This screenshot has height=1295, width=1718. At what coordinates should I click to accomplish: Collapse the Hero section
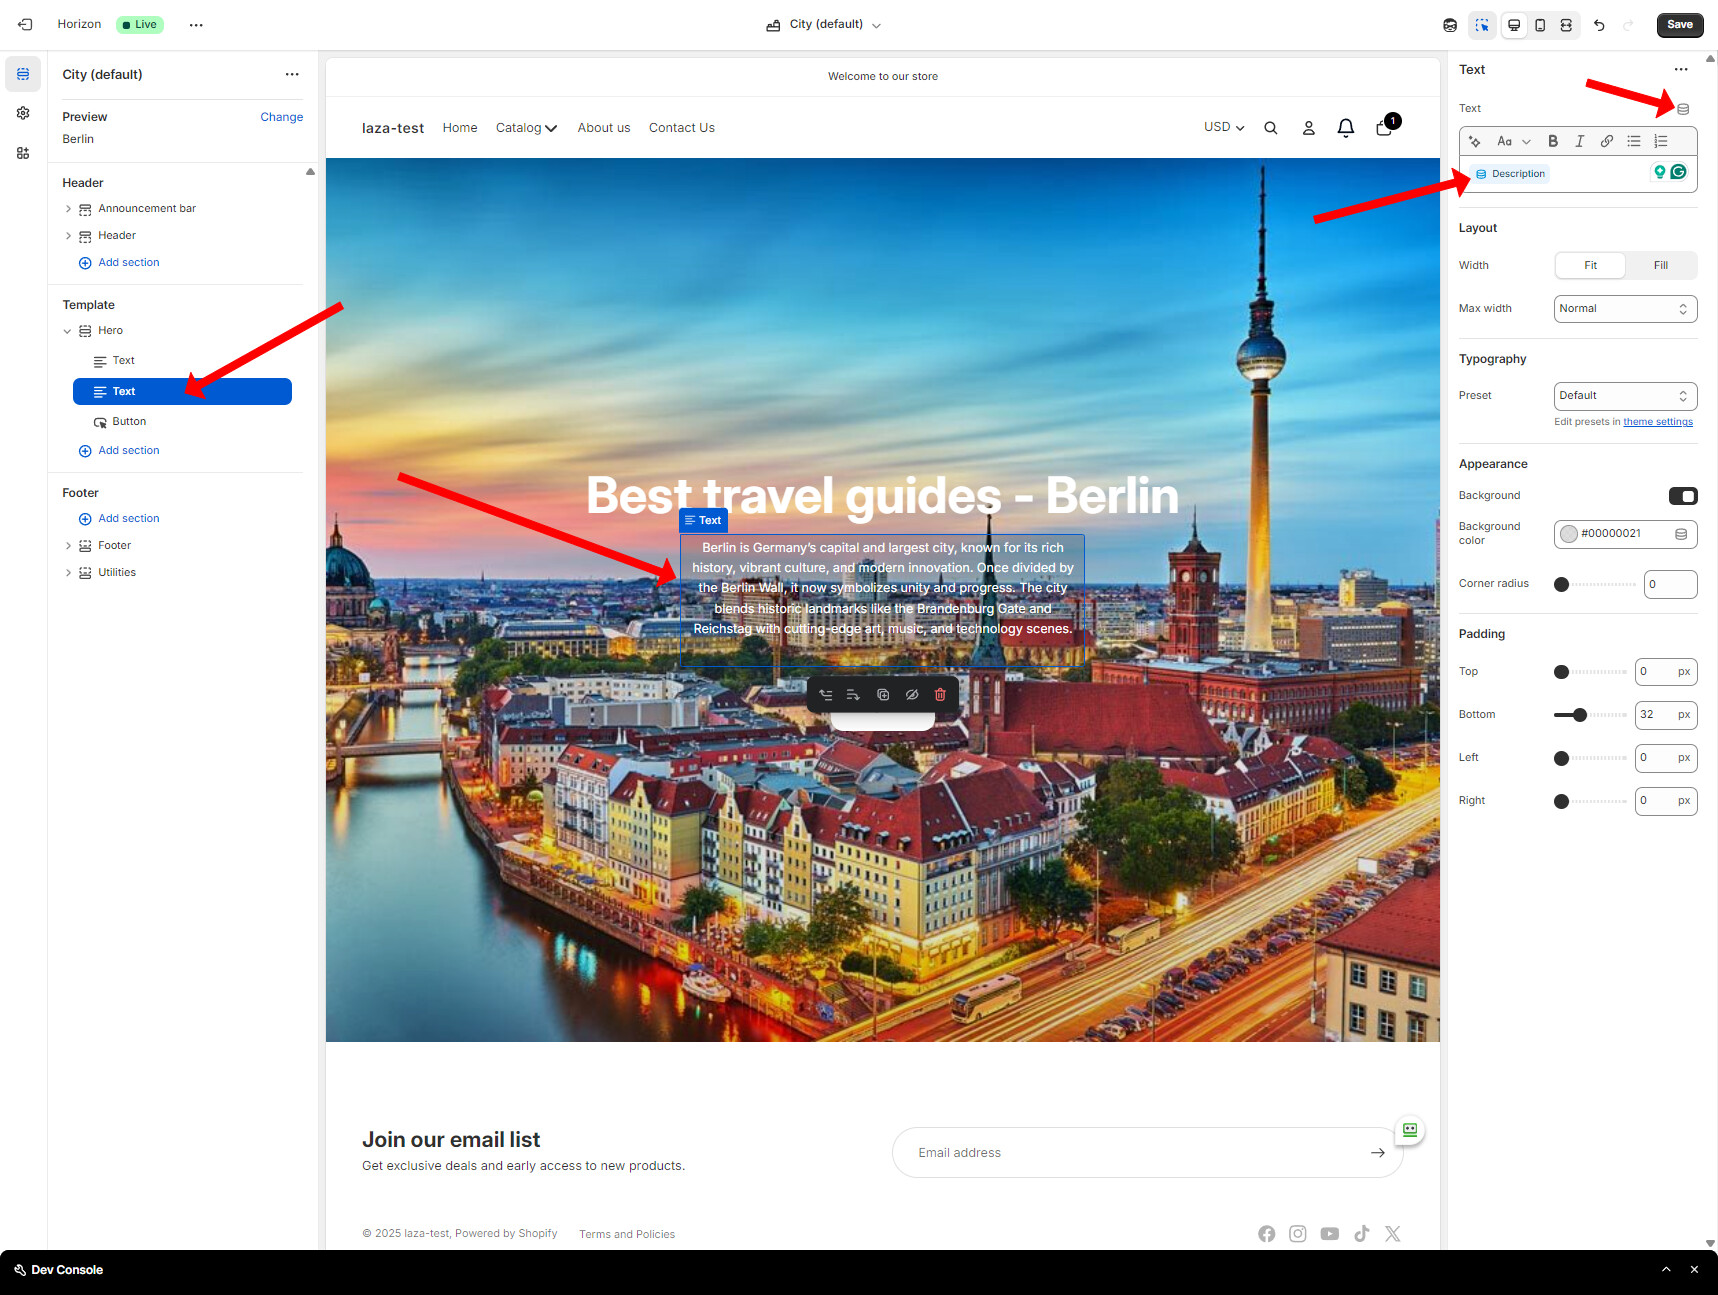(x=68, y=331)
